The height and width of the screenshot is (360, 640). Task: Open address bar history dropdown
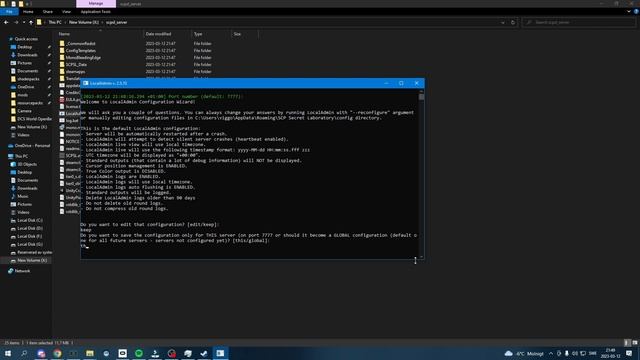pos(502,22)
